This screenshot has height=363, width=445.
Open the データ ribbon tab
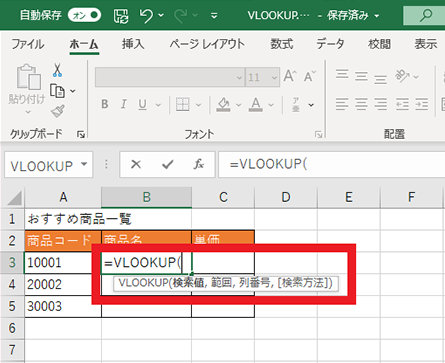click(330, 44)
